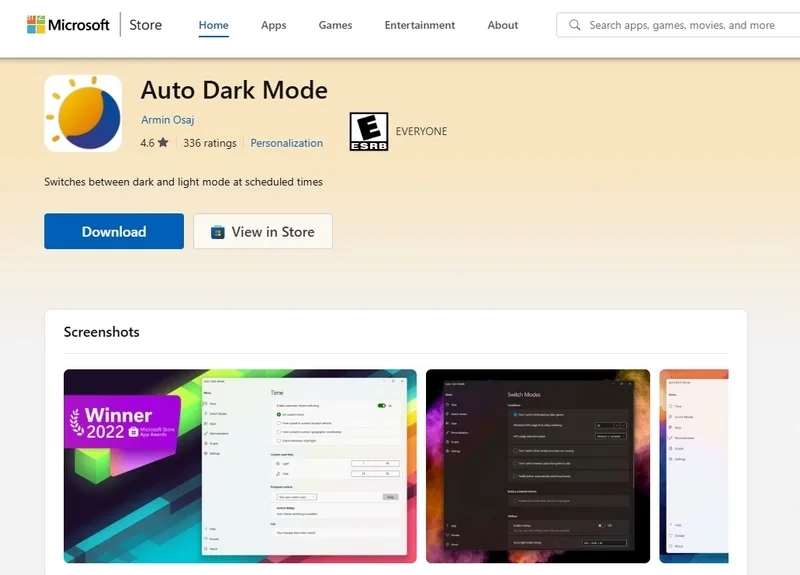Go to the Home tab
Screen dimensions: 800x575
click(213, 25)
